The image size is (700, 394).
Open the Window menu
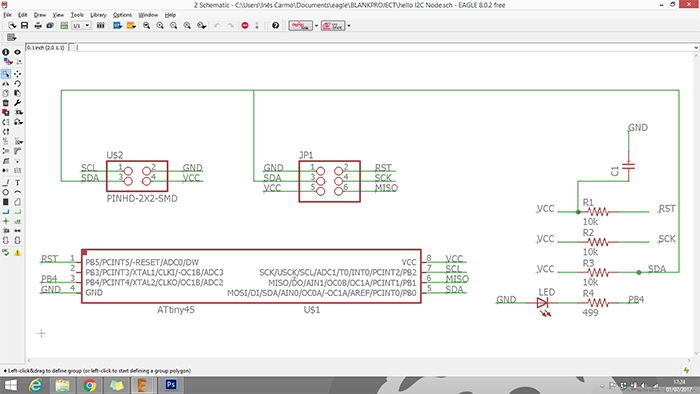148,15
